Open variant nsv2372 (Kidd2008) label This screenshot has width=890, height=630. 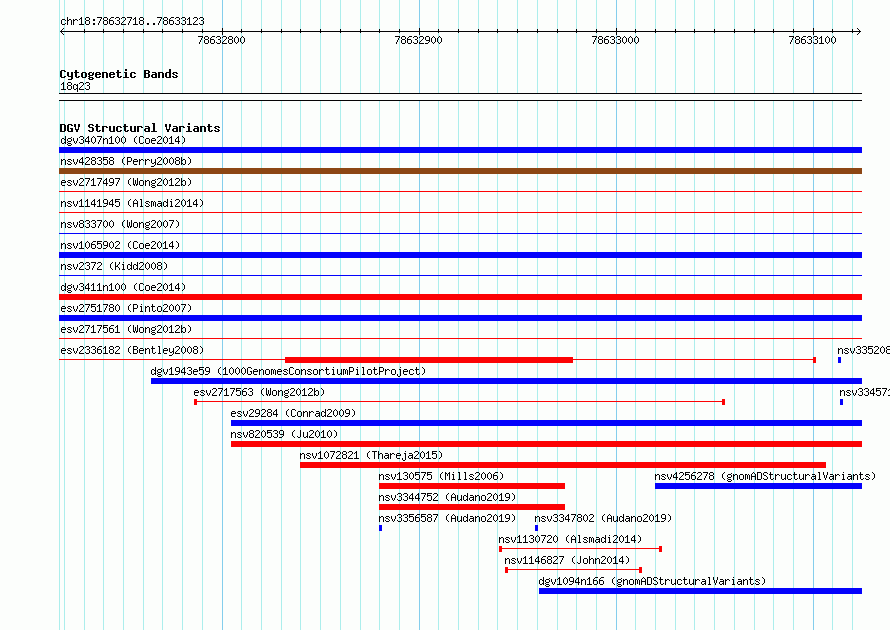114,266
